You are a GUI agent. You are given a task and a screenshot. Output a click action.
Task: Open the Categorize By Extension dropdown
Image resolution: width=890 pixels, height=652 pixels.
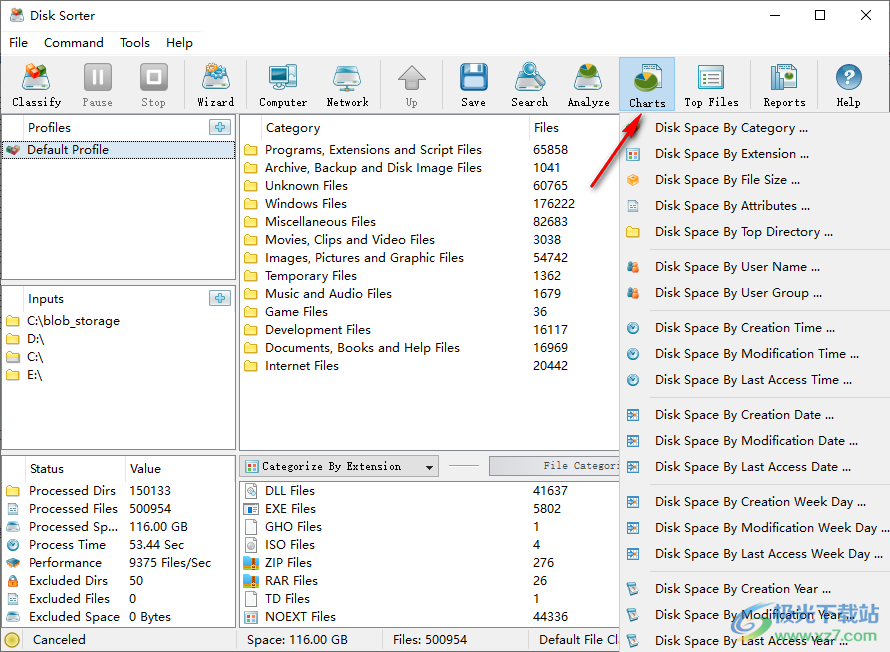point(339,466)
